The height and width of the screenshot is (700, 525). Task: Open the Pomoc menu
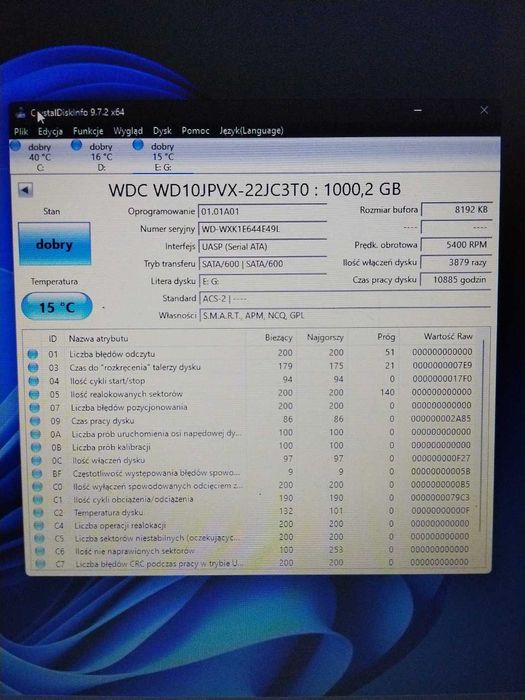coord(195,131)
